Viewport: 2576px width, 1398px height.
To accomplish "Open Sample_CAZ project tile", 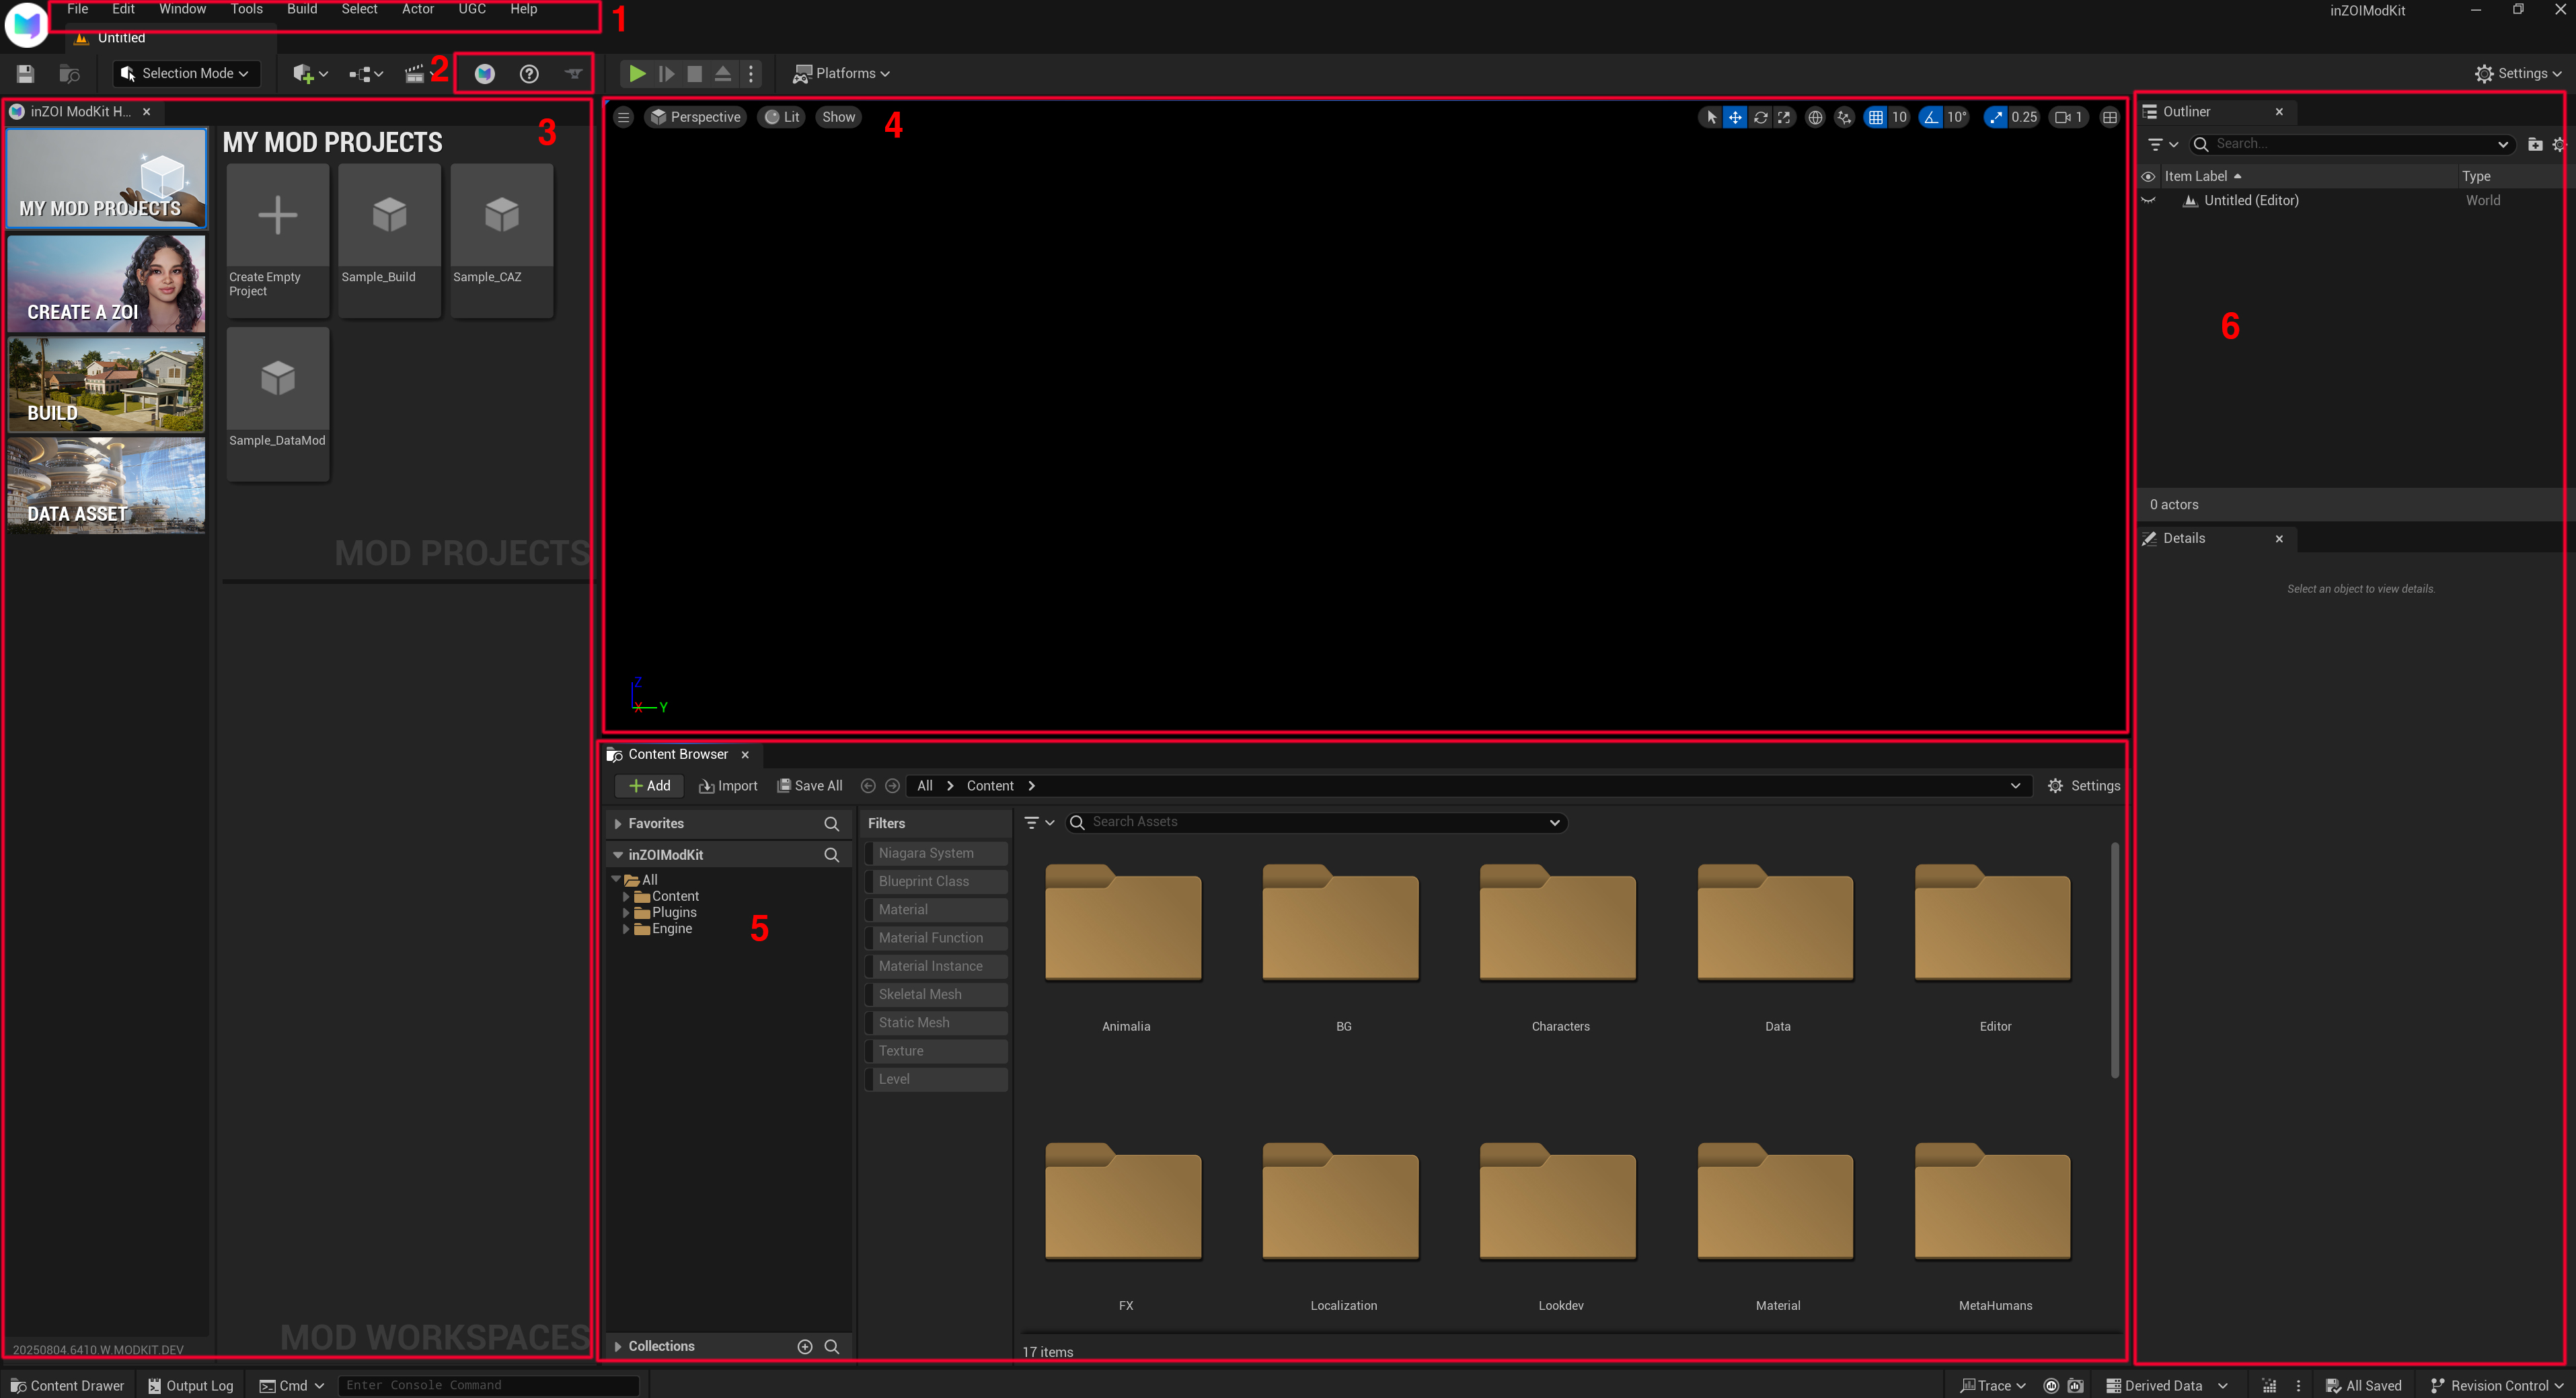I will click(502, 241).
